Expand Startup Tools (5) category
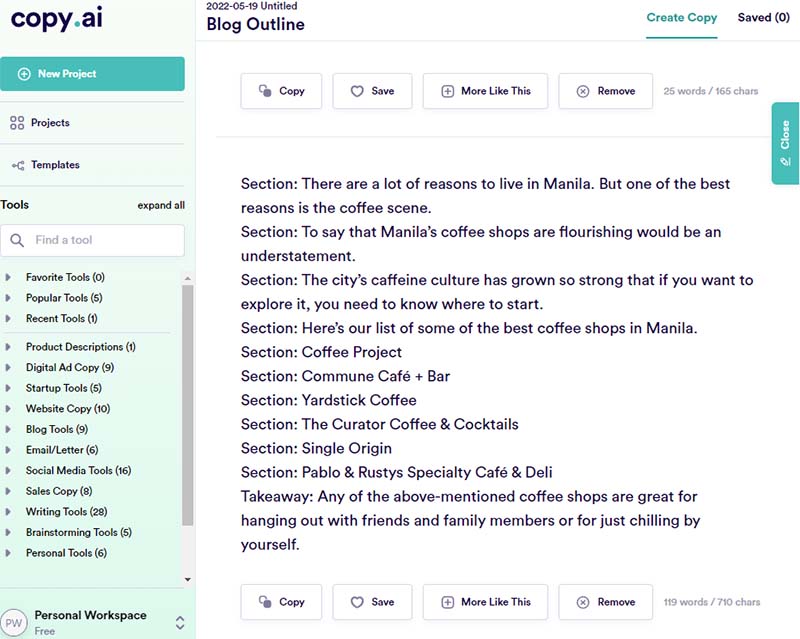800x639 pixels. (x=8, y=388)
